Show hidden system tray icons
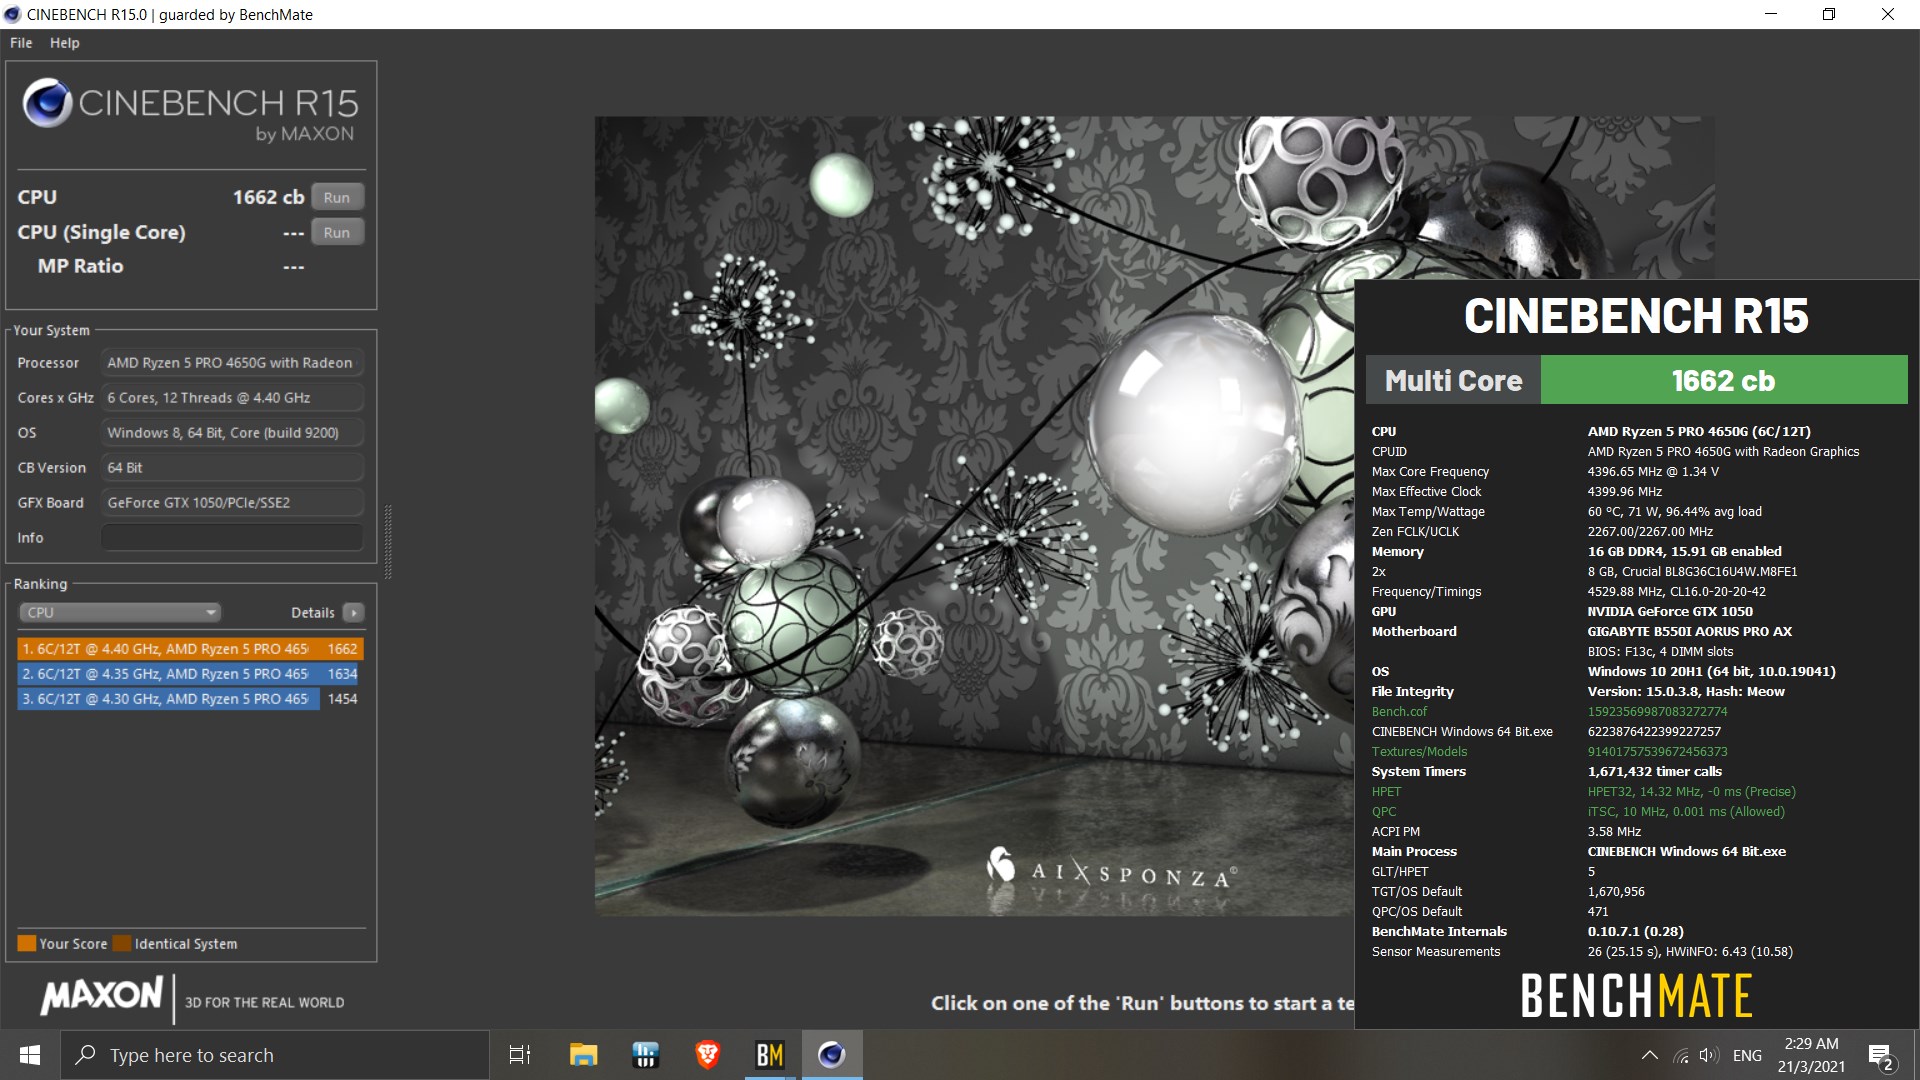This screenshot has width=1920, height=1080. [x=1650, y=1055]
